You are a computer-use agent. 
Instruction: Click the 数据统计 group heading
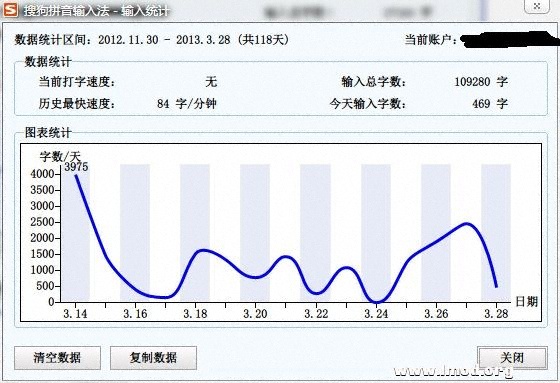(48, 62)
